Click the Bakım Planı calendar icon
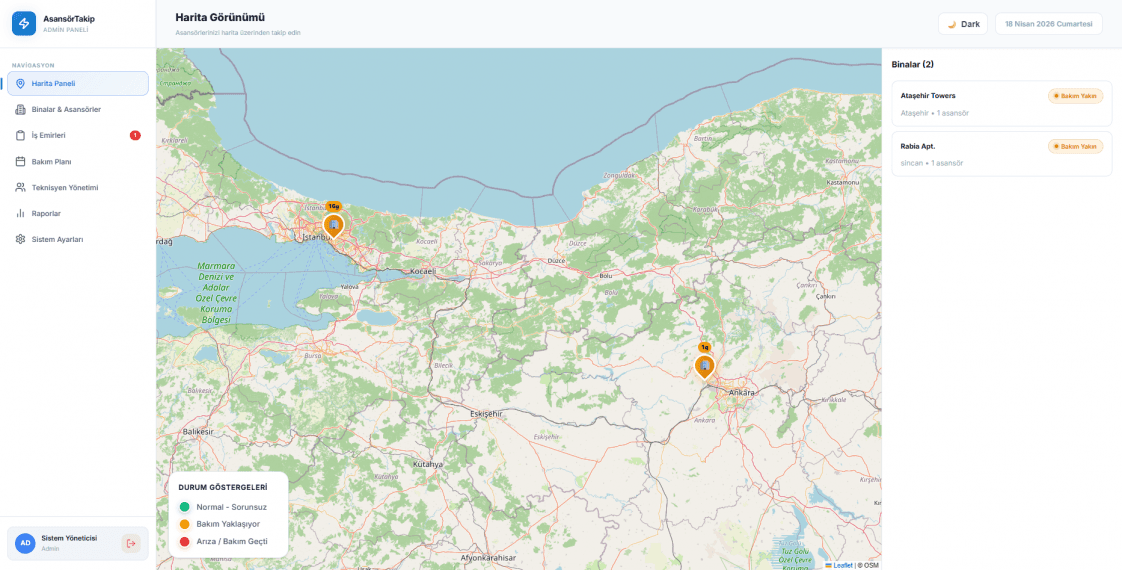 click(x=20, y=162)
